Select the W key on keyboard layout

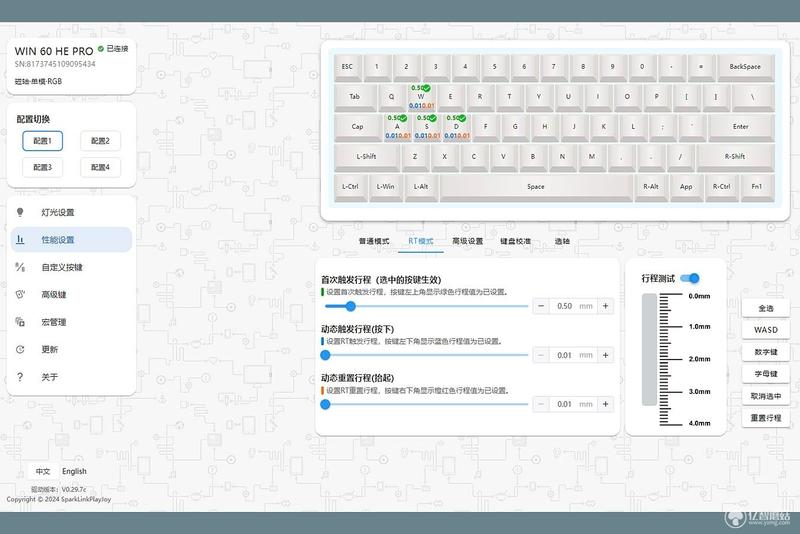tap(421, 96)
